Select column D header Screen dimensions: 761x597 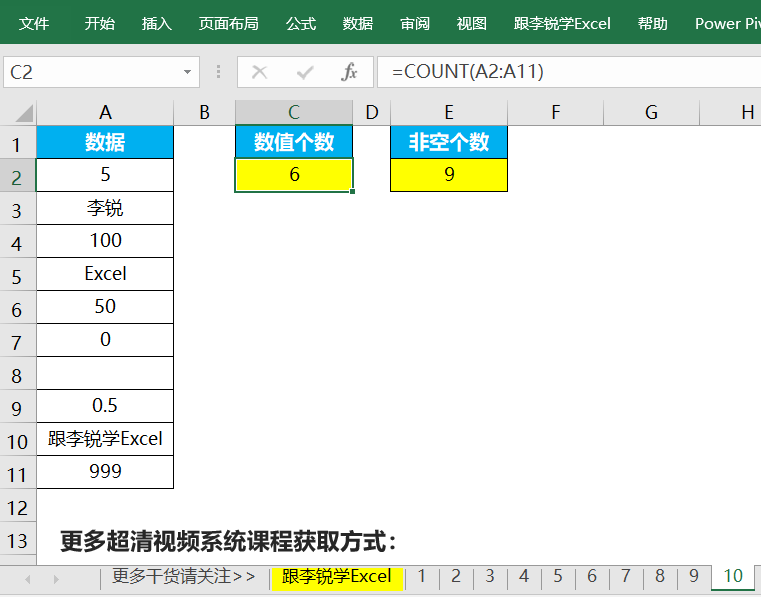tap(372, 113)
